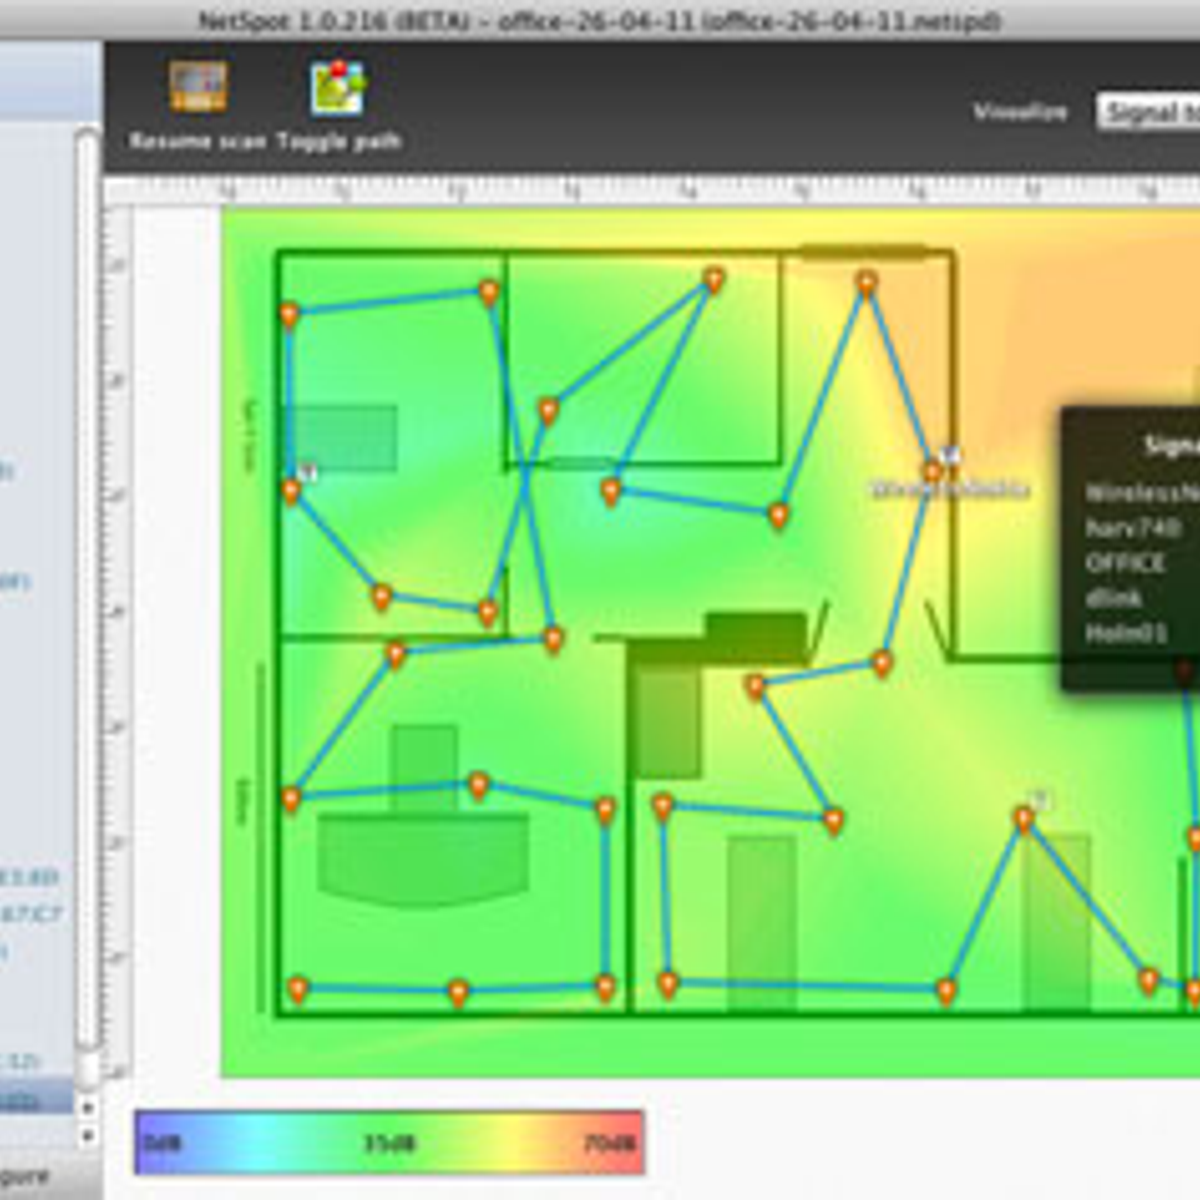Click the 70dB label on the legend

coord(609,1143)
